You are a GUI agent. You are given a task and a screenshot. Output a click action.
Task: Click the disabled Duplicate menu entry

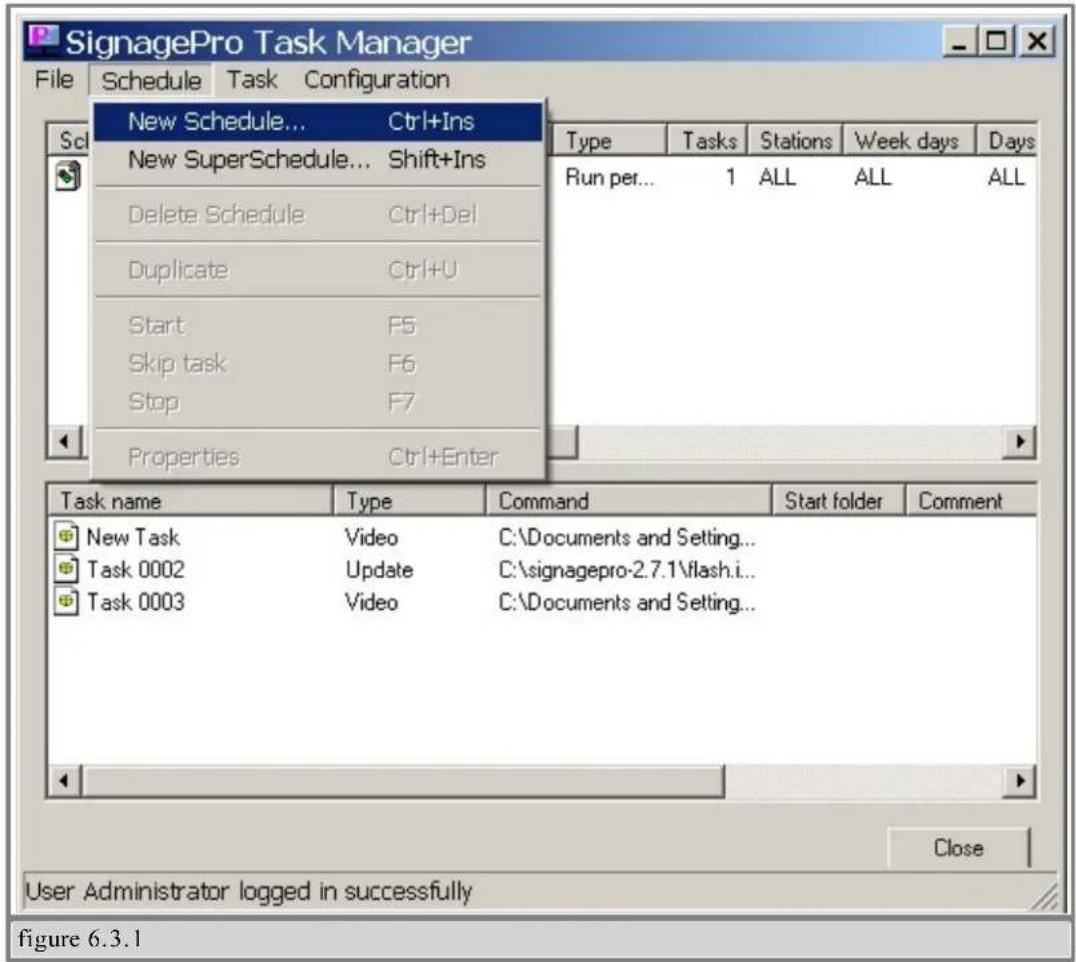[x=318, y=270]
